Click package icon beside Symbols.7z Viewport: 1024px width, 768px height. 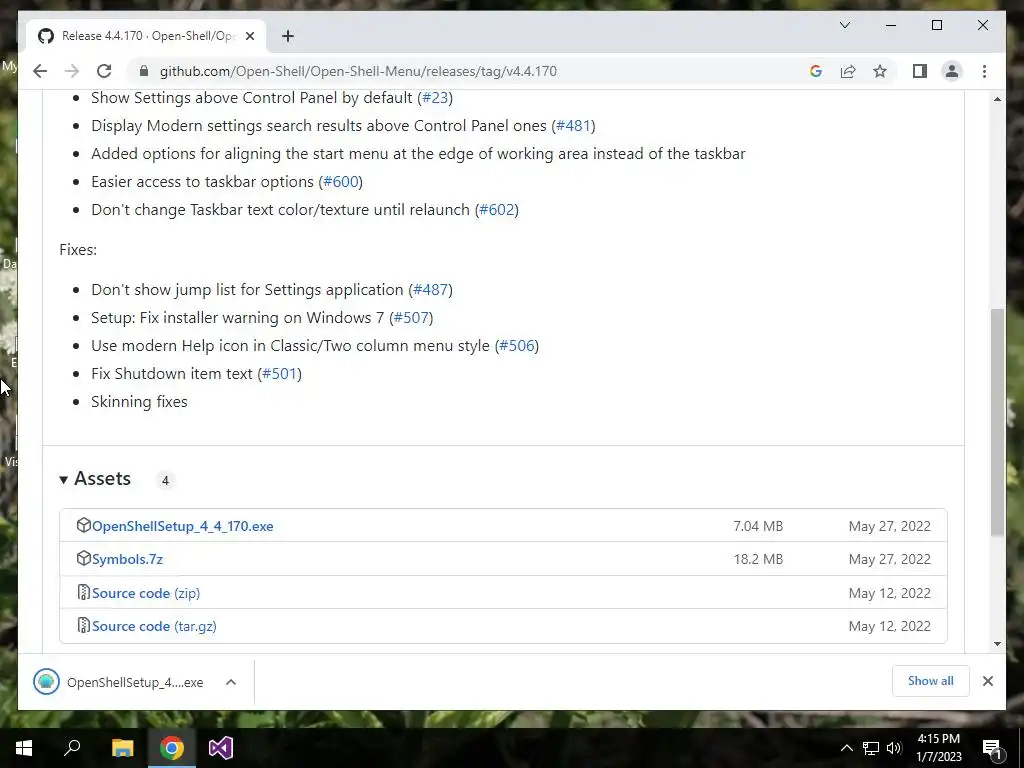point(84,558)
